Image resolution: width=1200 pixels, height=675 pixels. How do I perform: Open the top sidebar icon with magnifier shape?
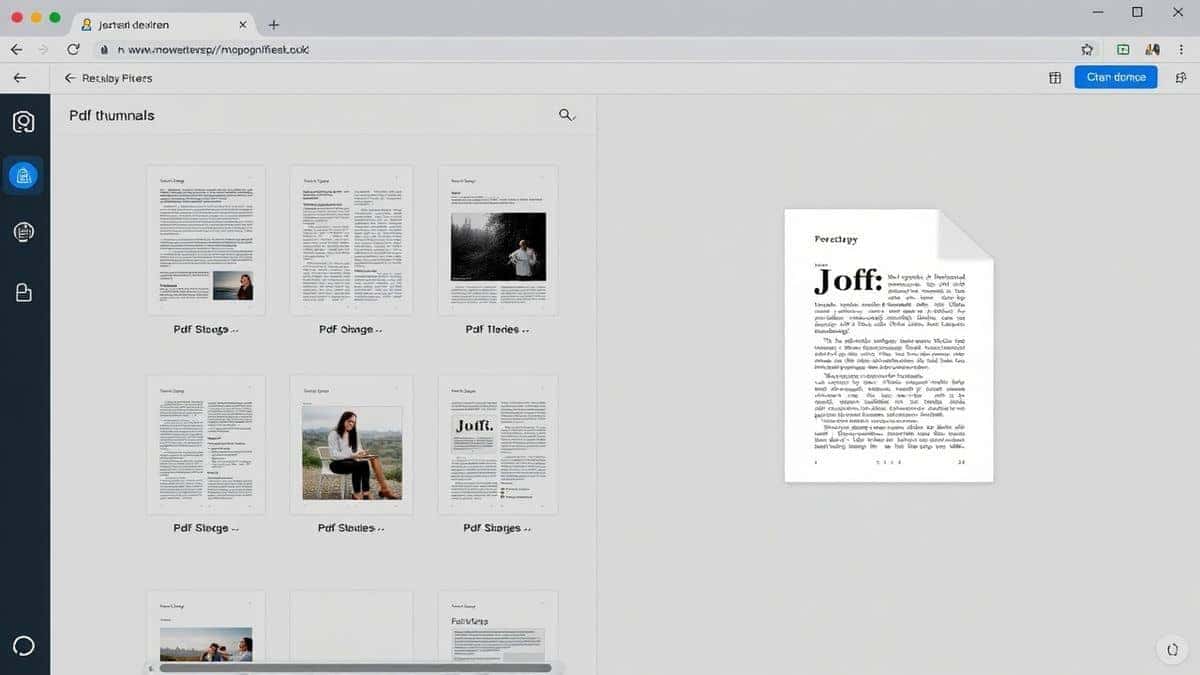[23, 122]
